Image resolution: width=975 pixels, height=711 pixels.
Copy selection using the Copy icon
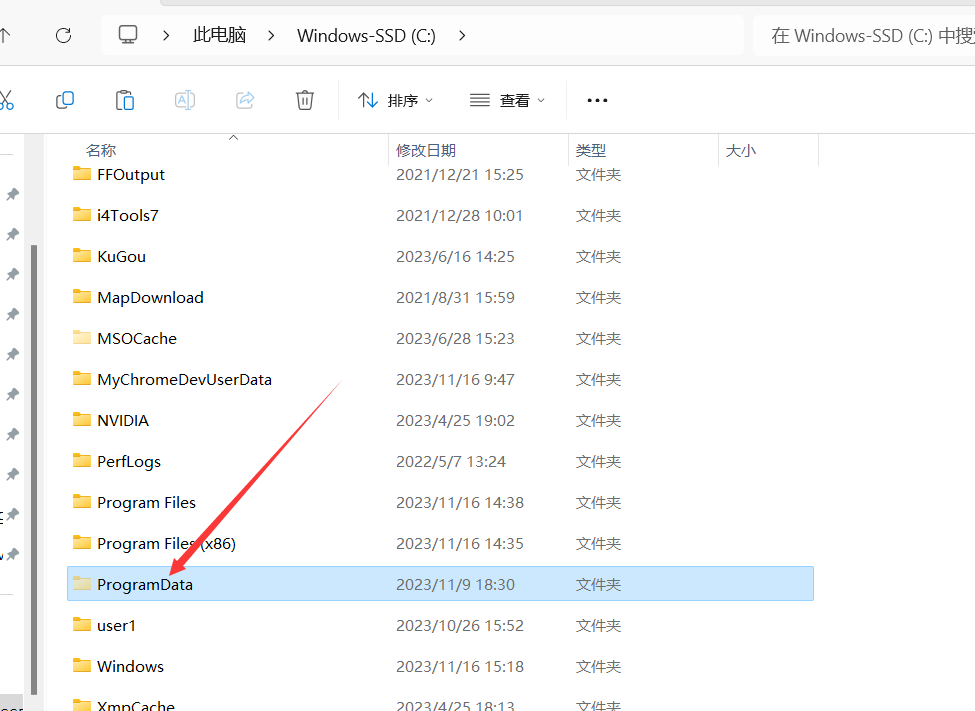pyautogui.click(x=64, y=100)
